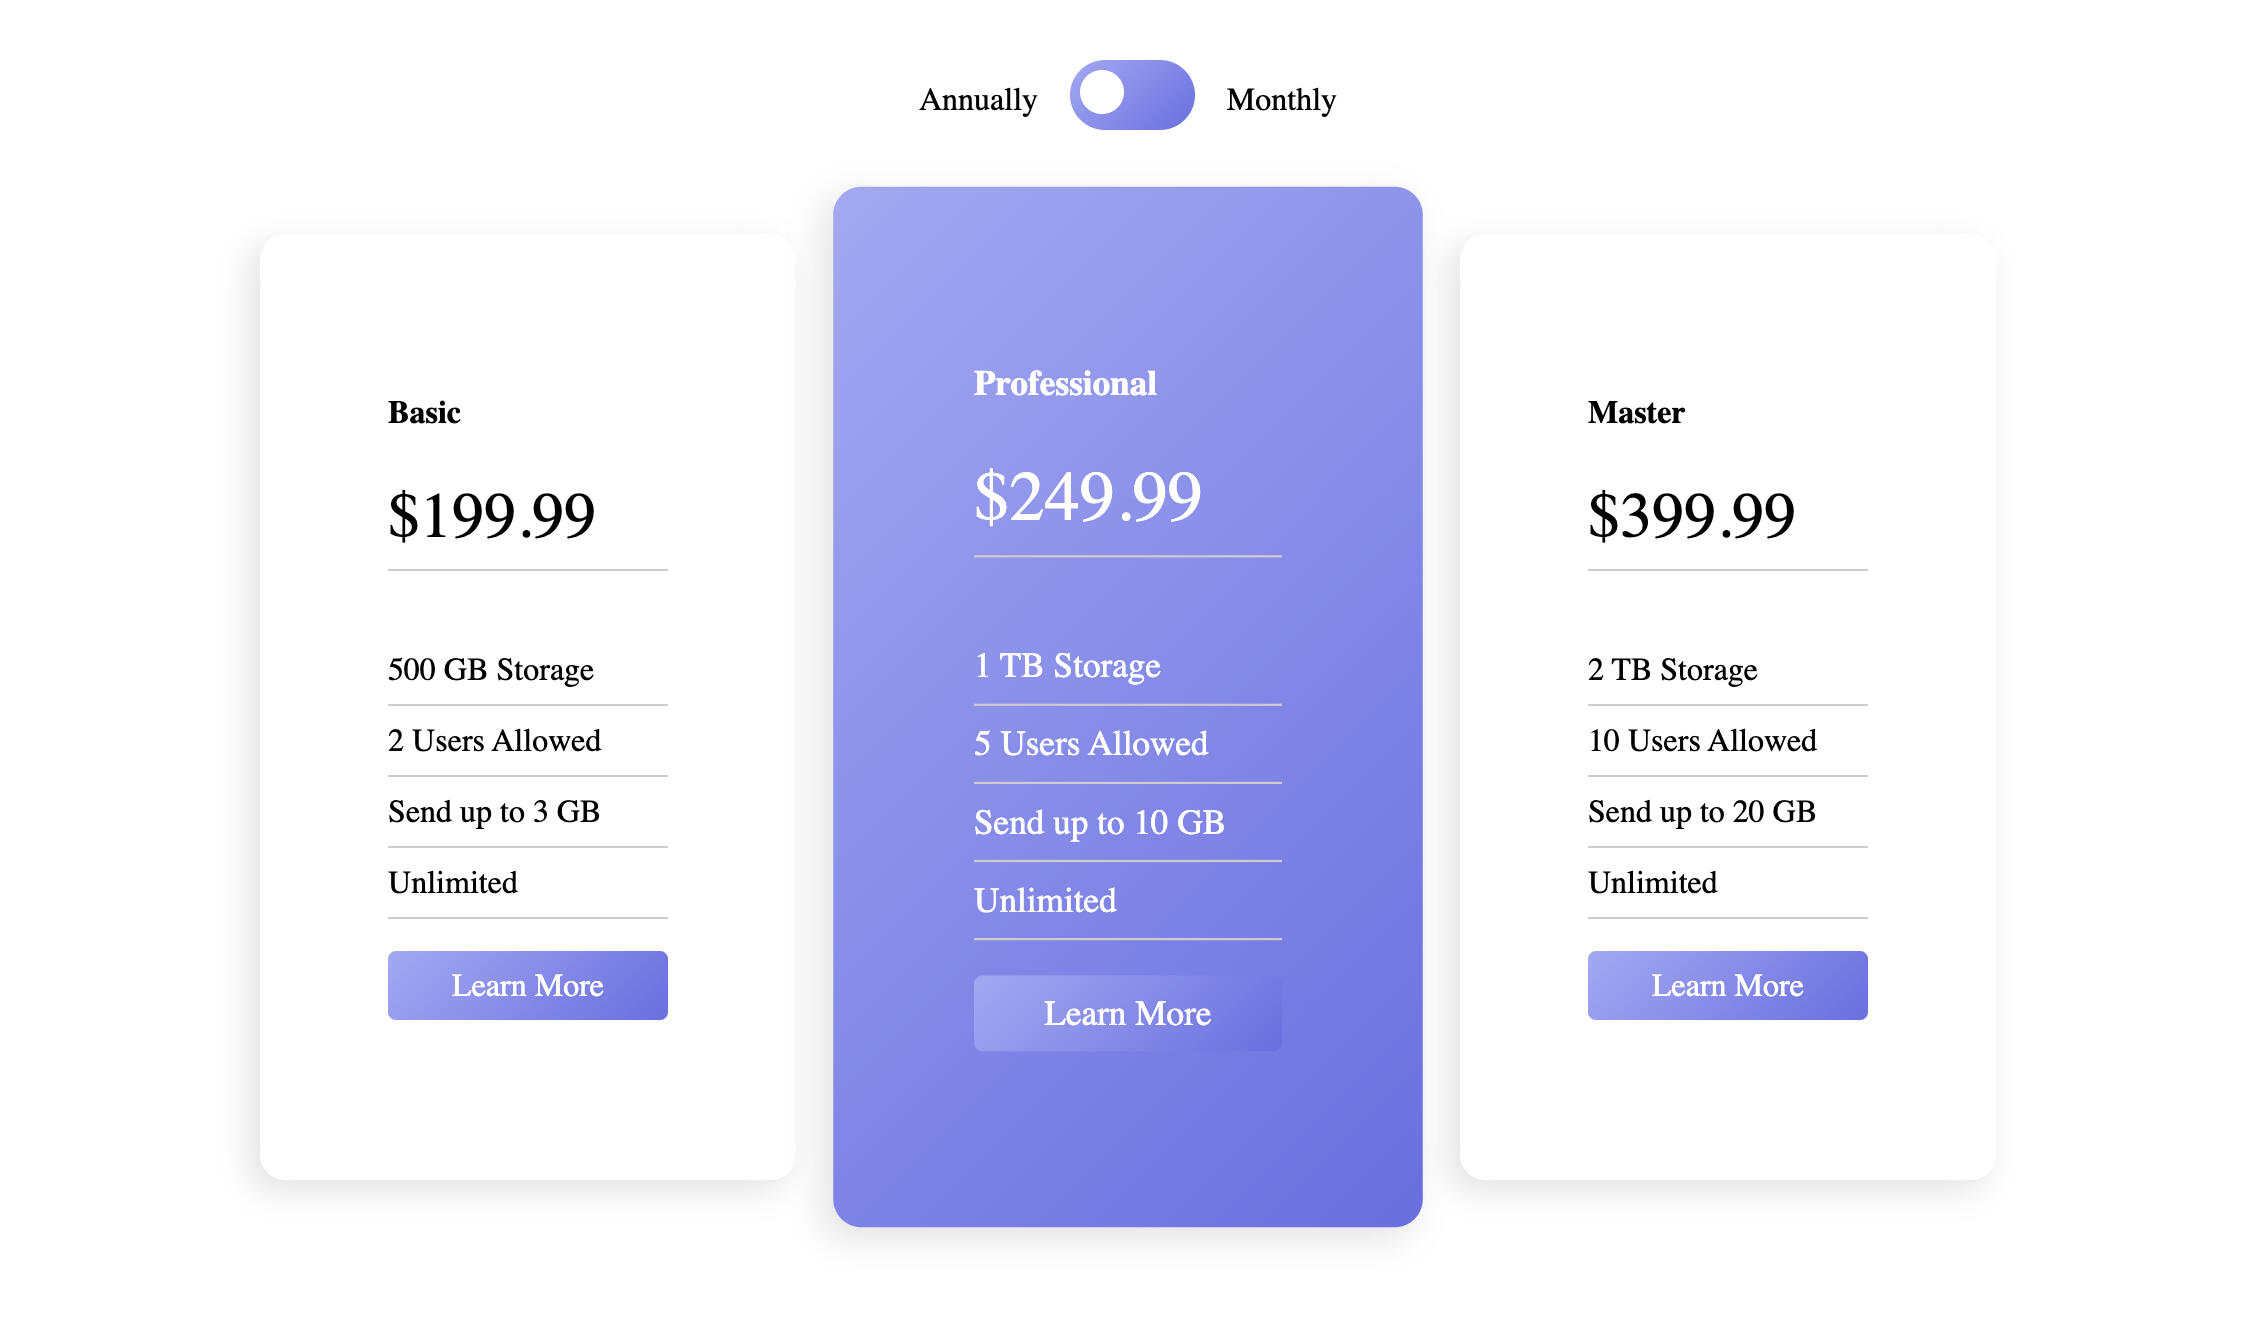The height and width of the screenshot is (1336, 2248).
Task: Click the $249.99 Professional price
Action: point(1087,496)
